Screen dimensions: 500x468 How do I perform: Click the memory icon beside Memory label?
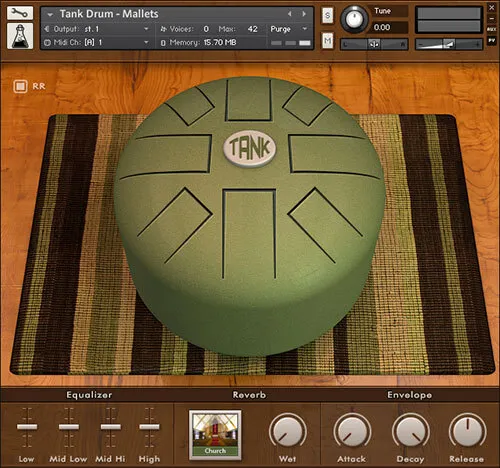coord(163,43)
